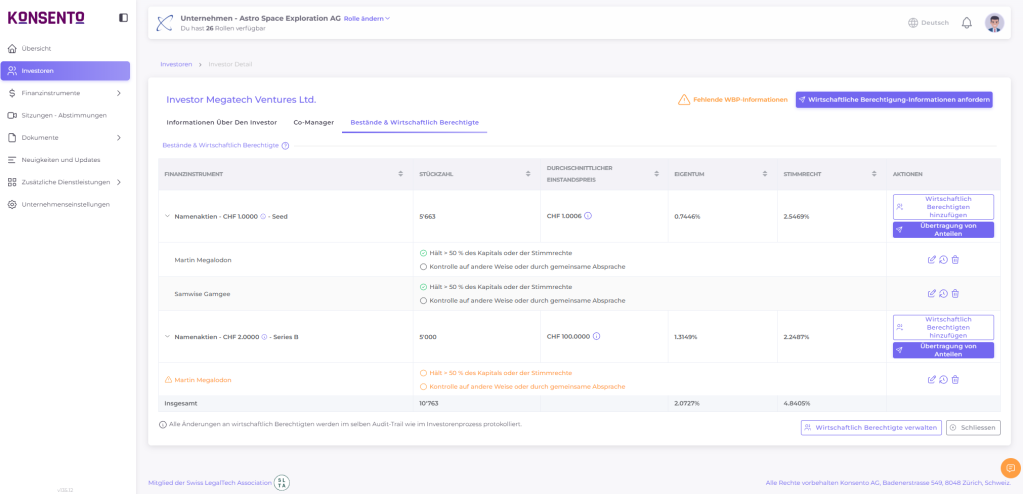
Task: Sort by the Stimmrecht column
Action: (x=874, y=174)
